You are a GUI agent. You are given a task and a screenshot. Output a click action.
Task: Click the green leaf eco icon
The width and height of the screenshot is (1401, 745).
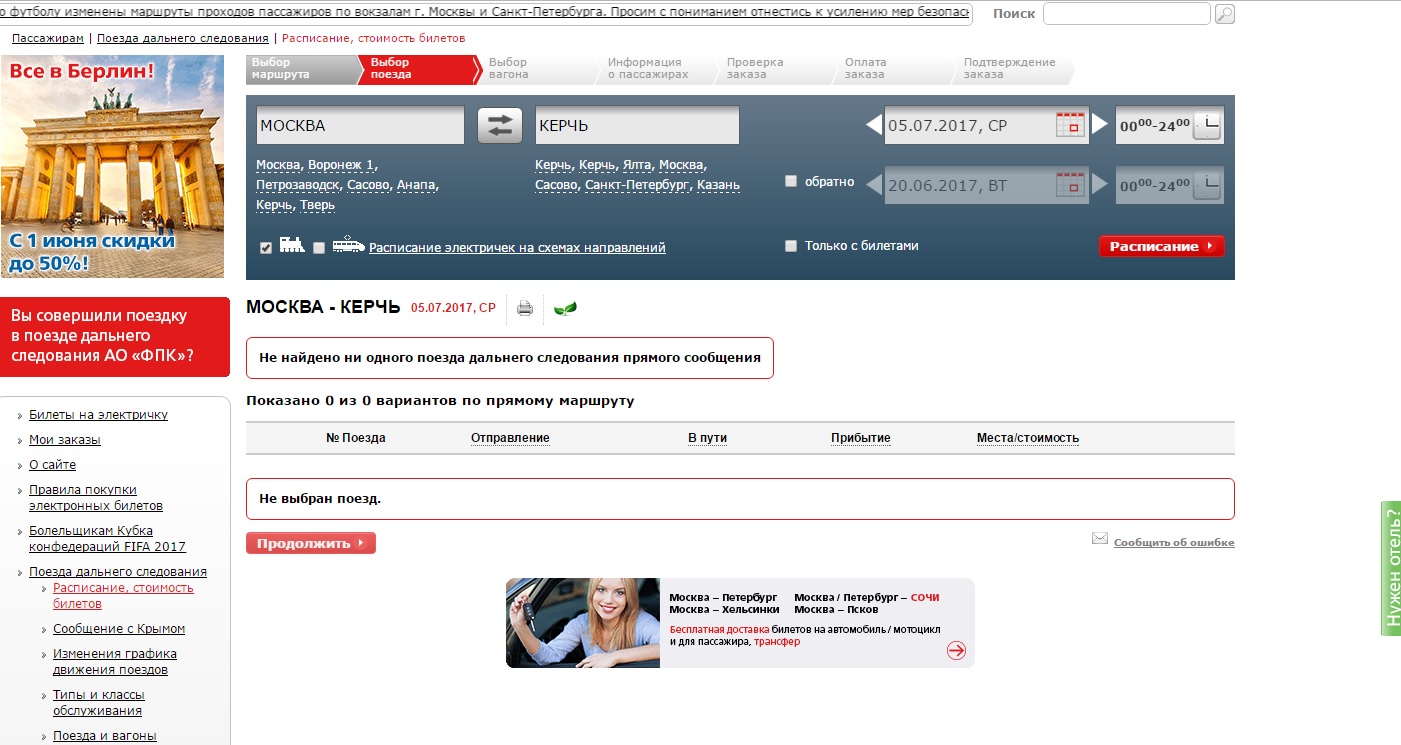tap(565, 308)
